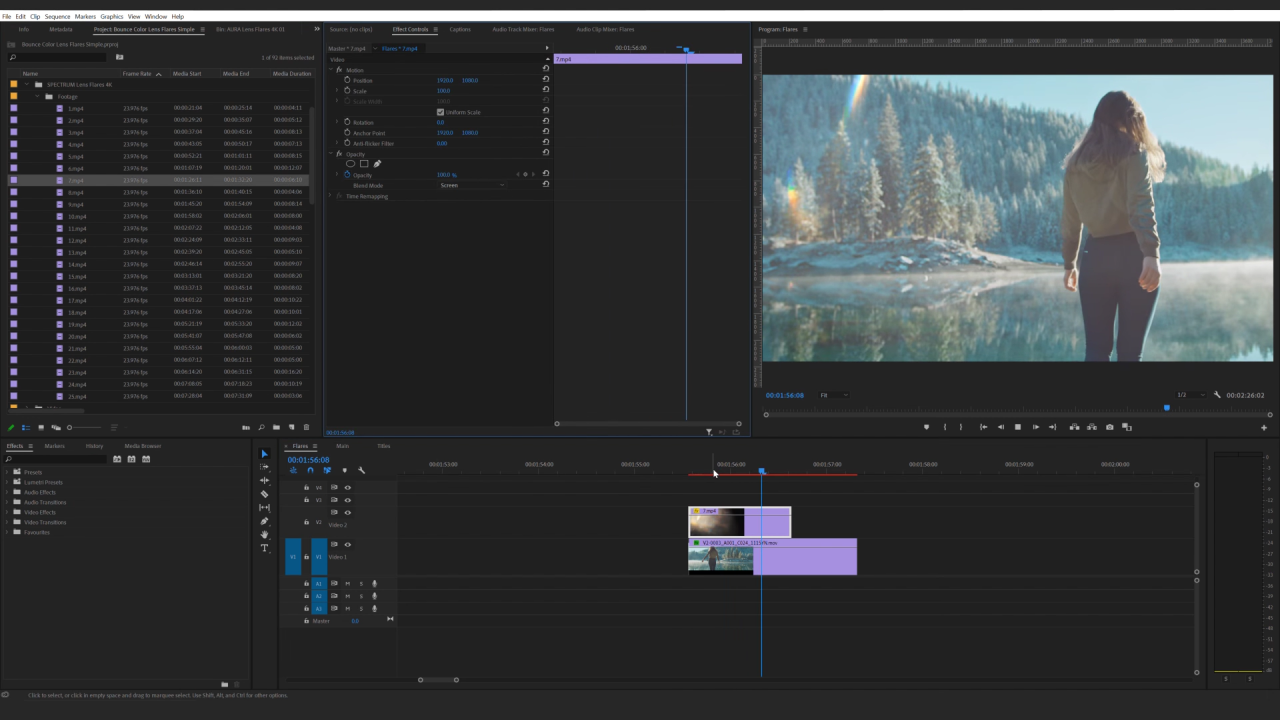
Task: Mute audio track A1
Action: [348, 583]
